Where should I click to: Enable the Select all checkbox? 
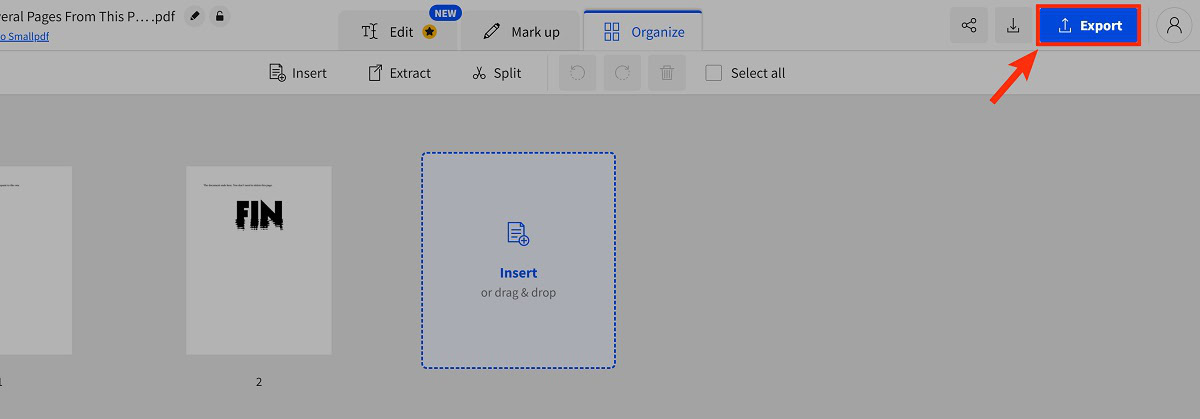[714, 73]
